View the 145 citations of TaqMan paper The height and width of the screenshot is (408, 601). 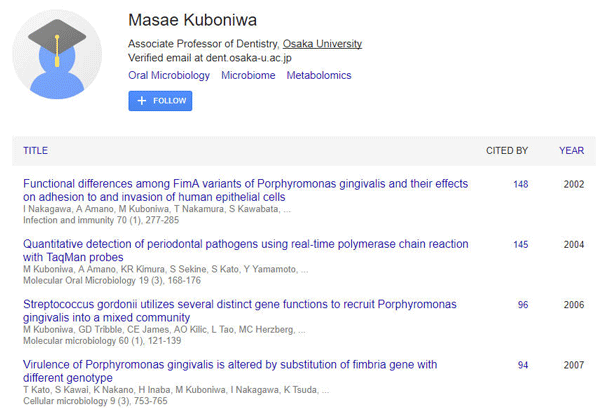coord(521,245)
